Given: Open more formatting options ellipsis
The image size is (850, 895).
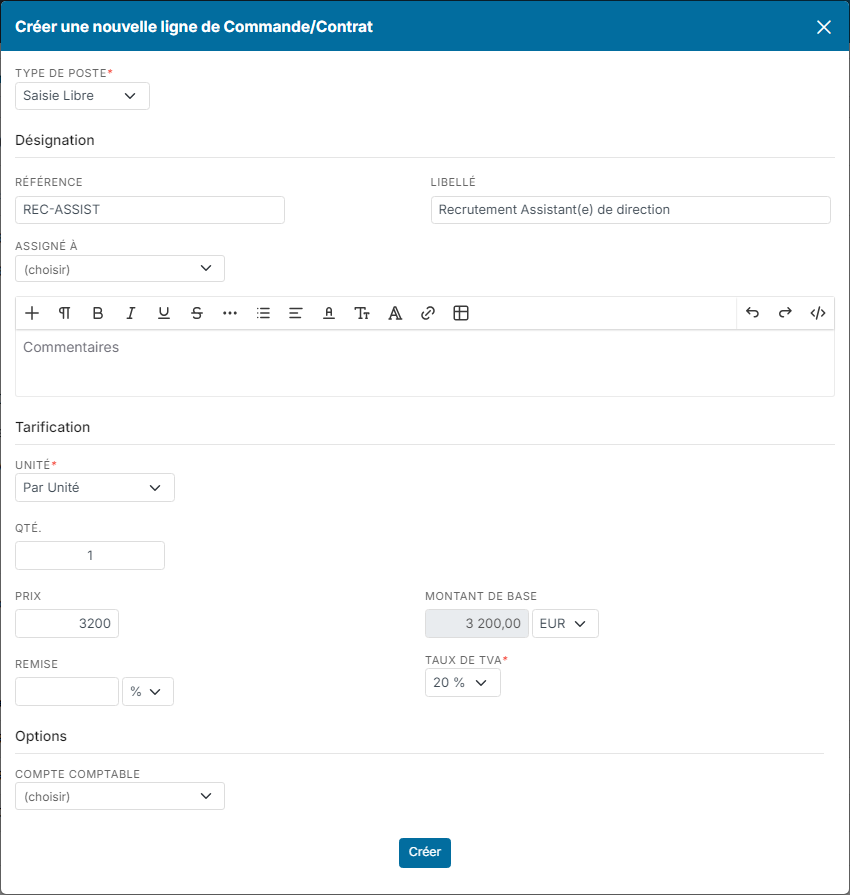Looking at the screenshot, I should click(x=230, y=313).
